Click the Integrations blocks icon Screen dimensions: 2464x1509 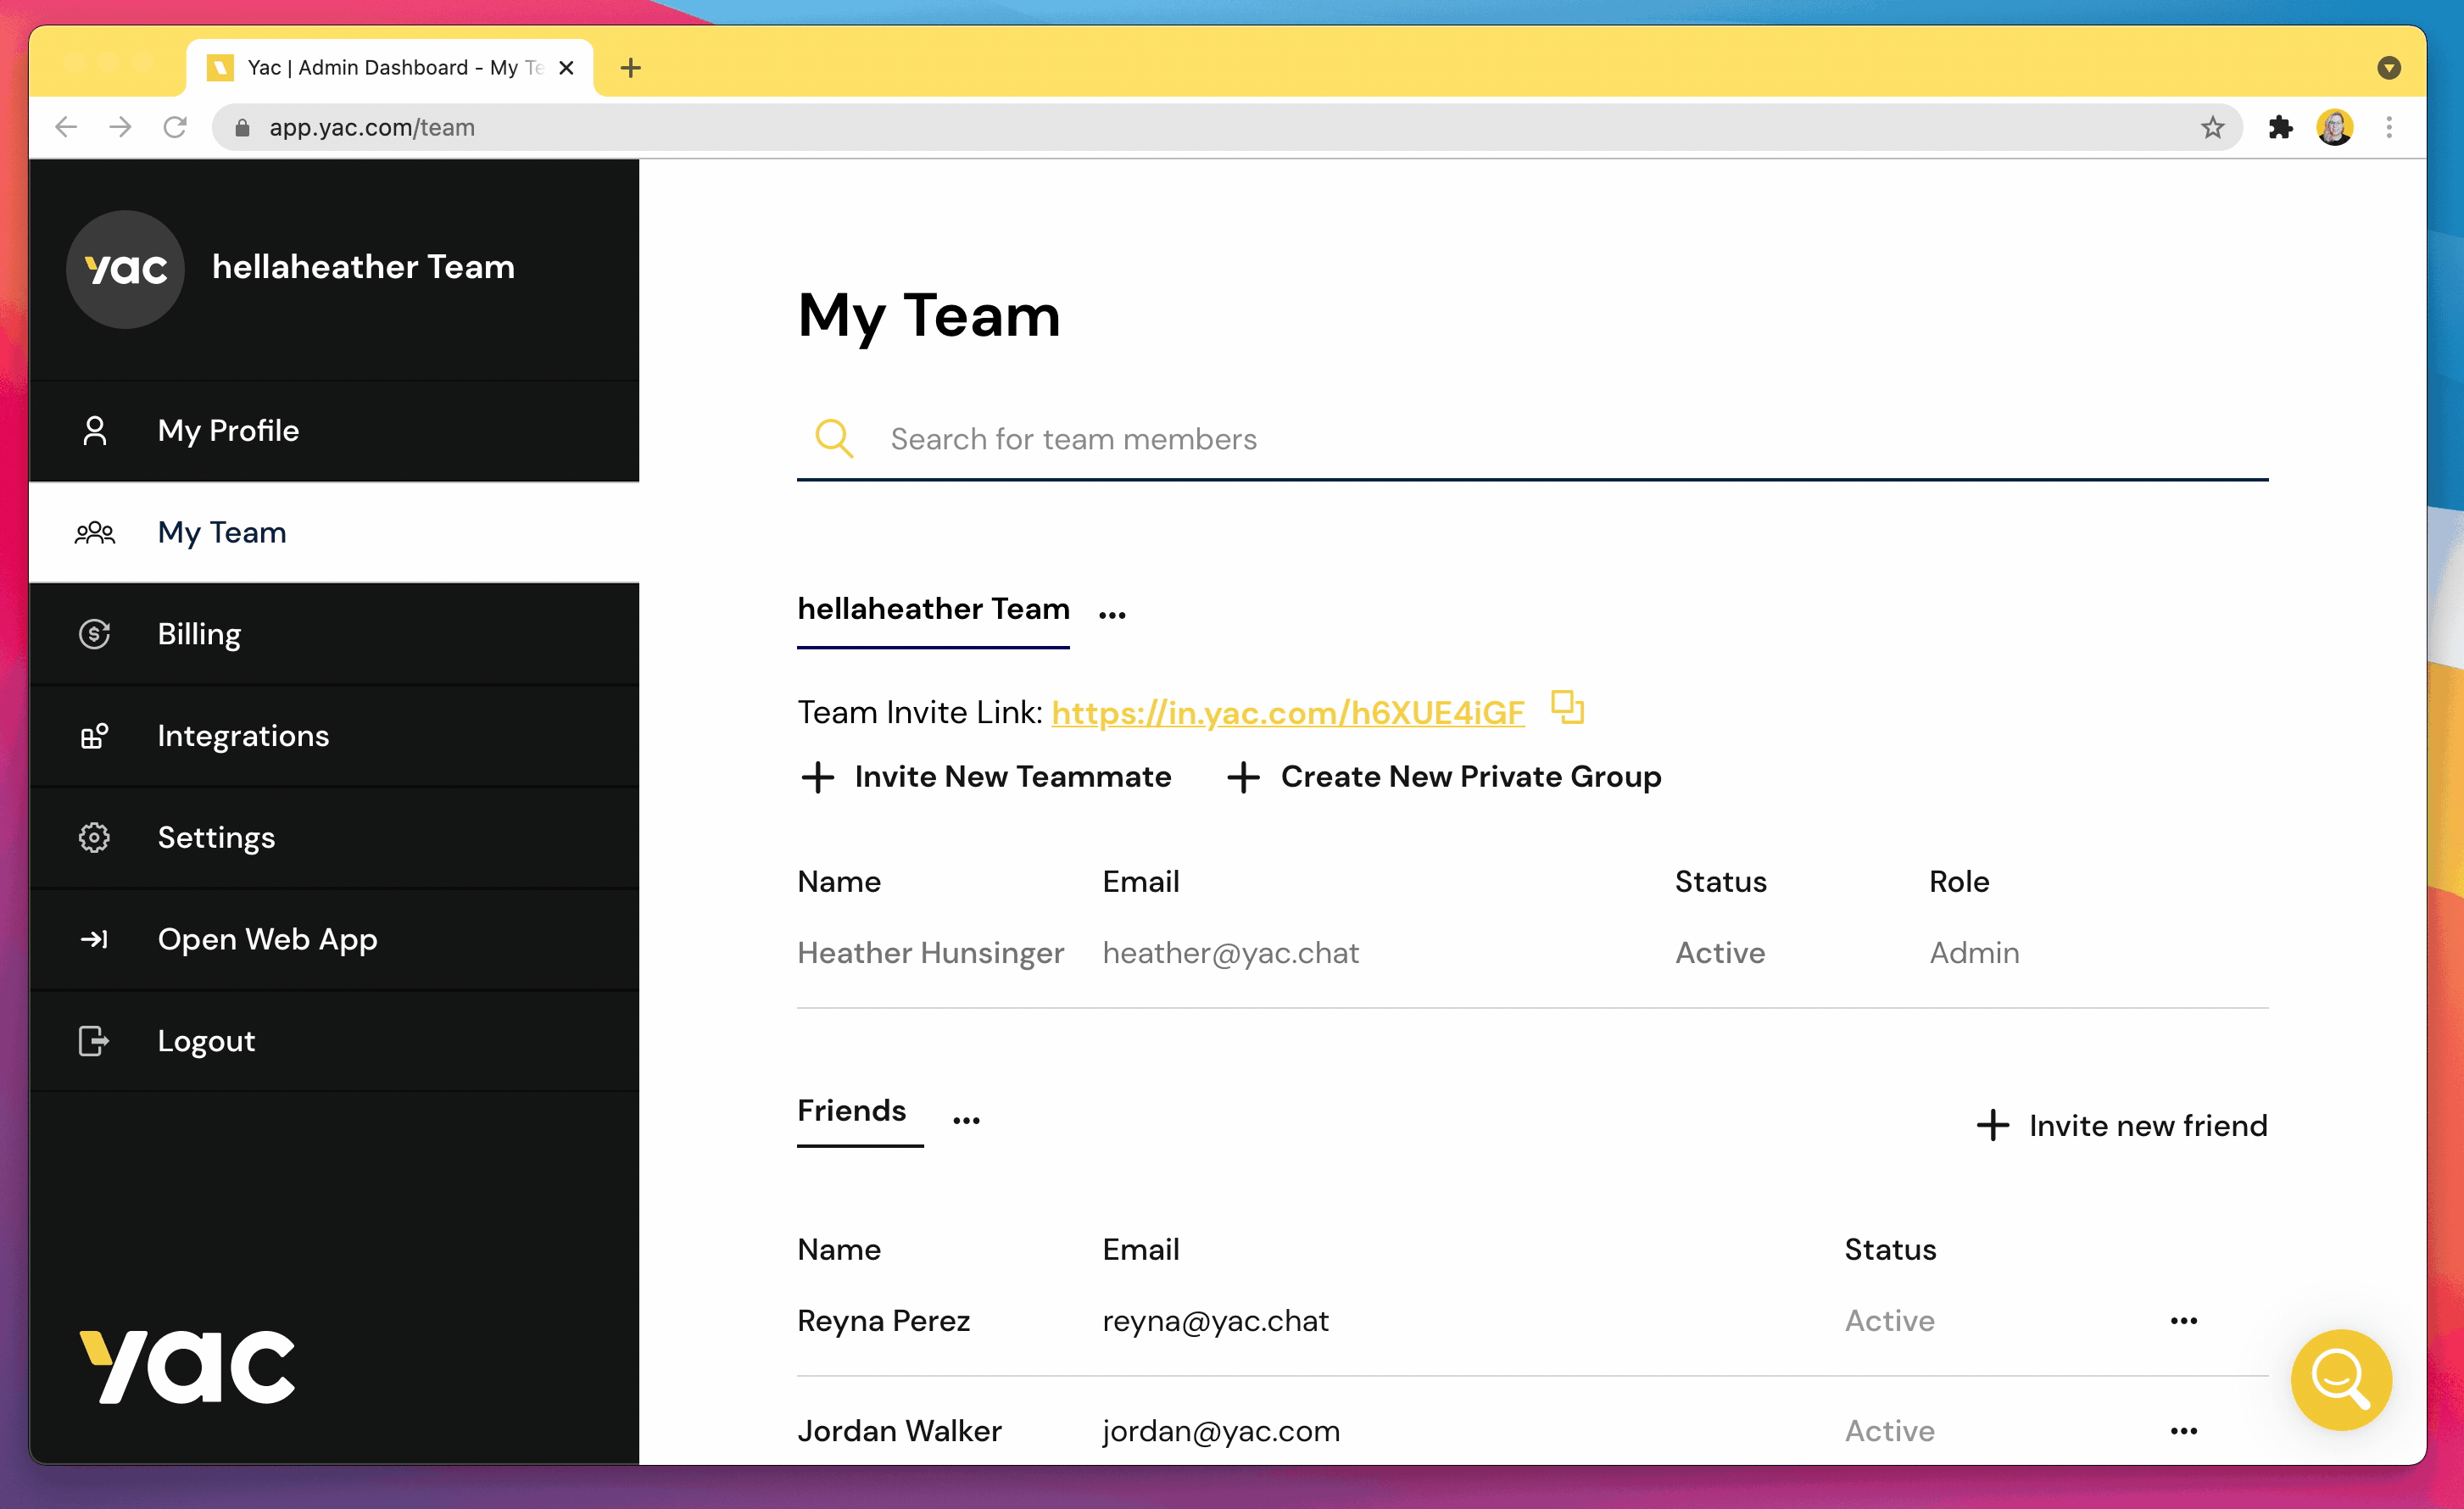coord(95,736)
